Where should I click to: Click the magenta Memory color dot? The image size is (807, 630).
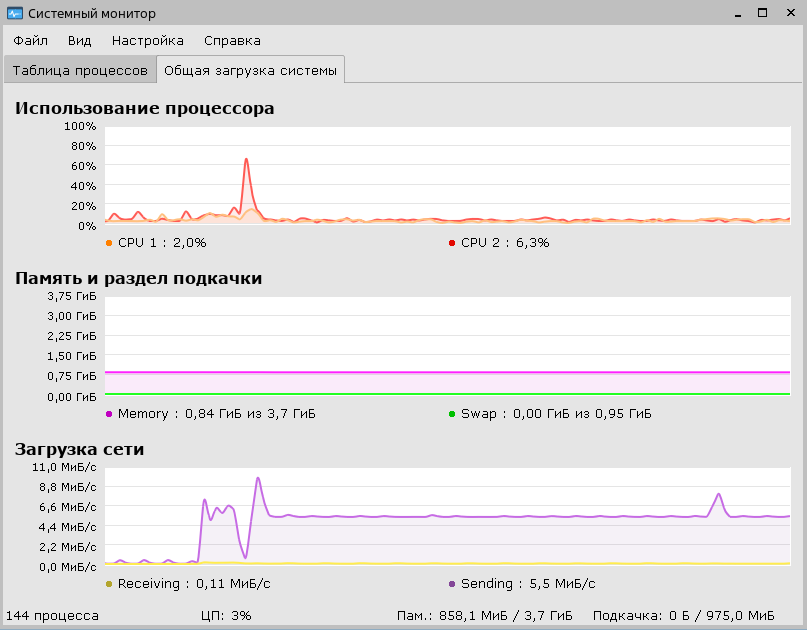109,414
